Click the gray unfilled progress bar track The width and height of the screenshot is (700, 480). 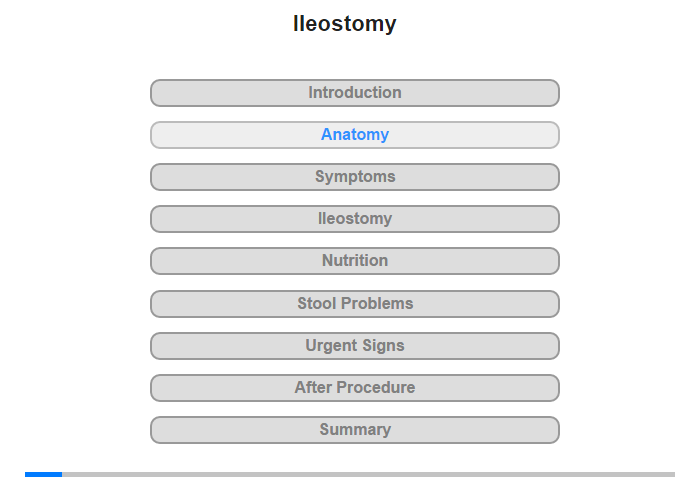368,474
